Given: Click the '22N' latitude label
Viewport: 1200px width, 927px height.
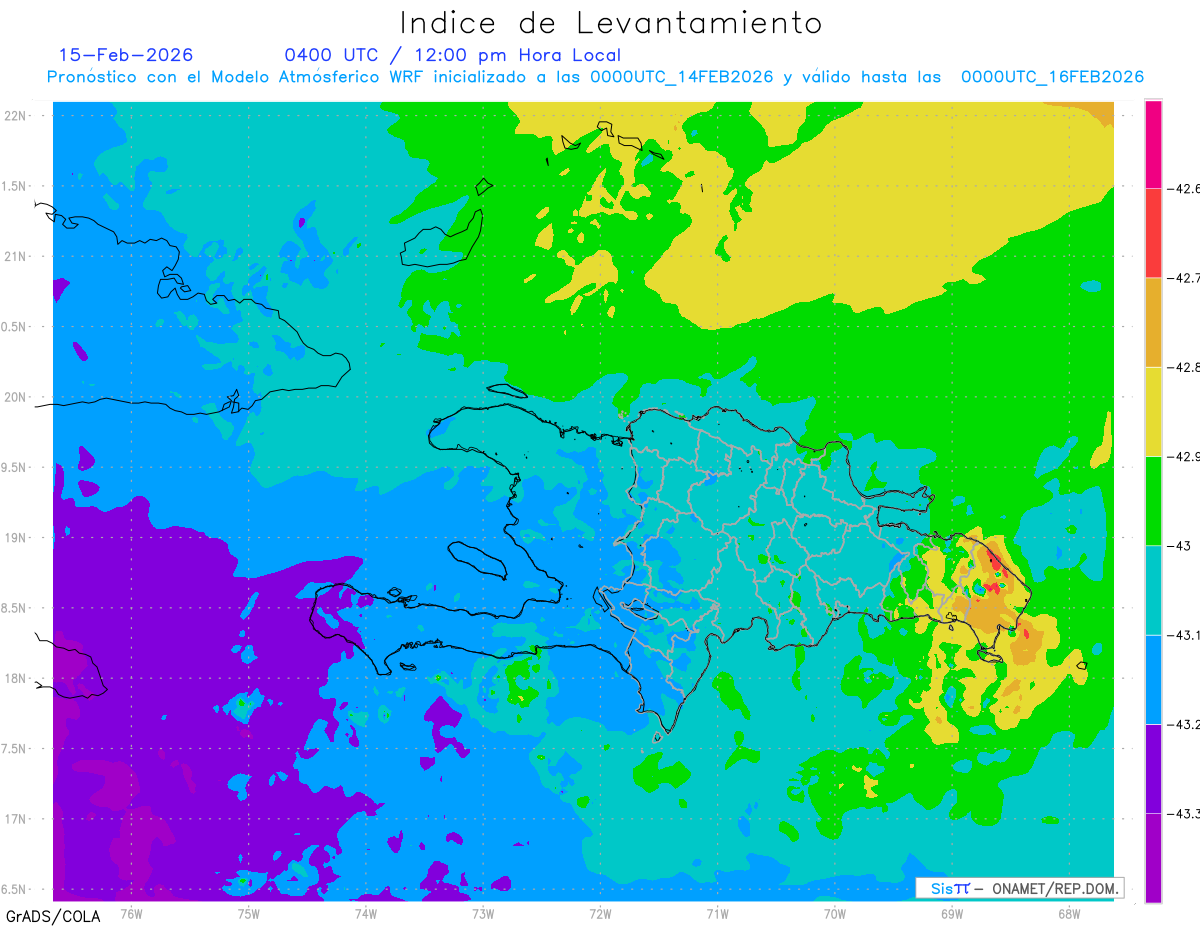Looking at the screenshot, I should click(x=16, y=116).
